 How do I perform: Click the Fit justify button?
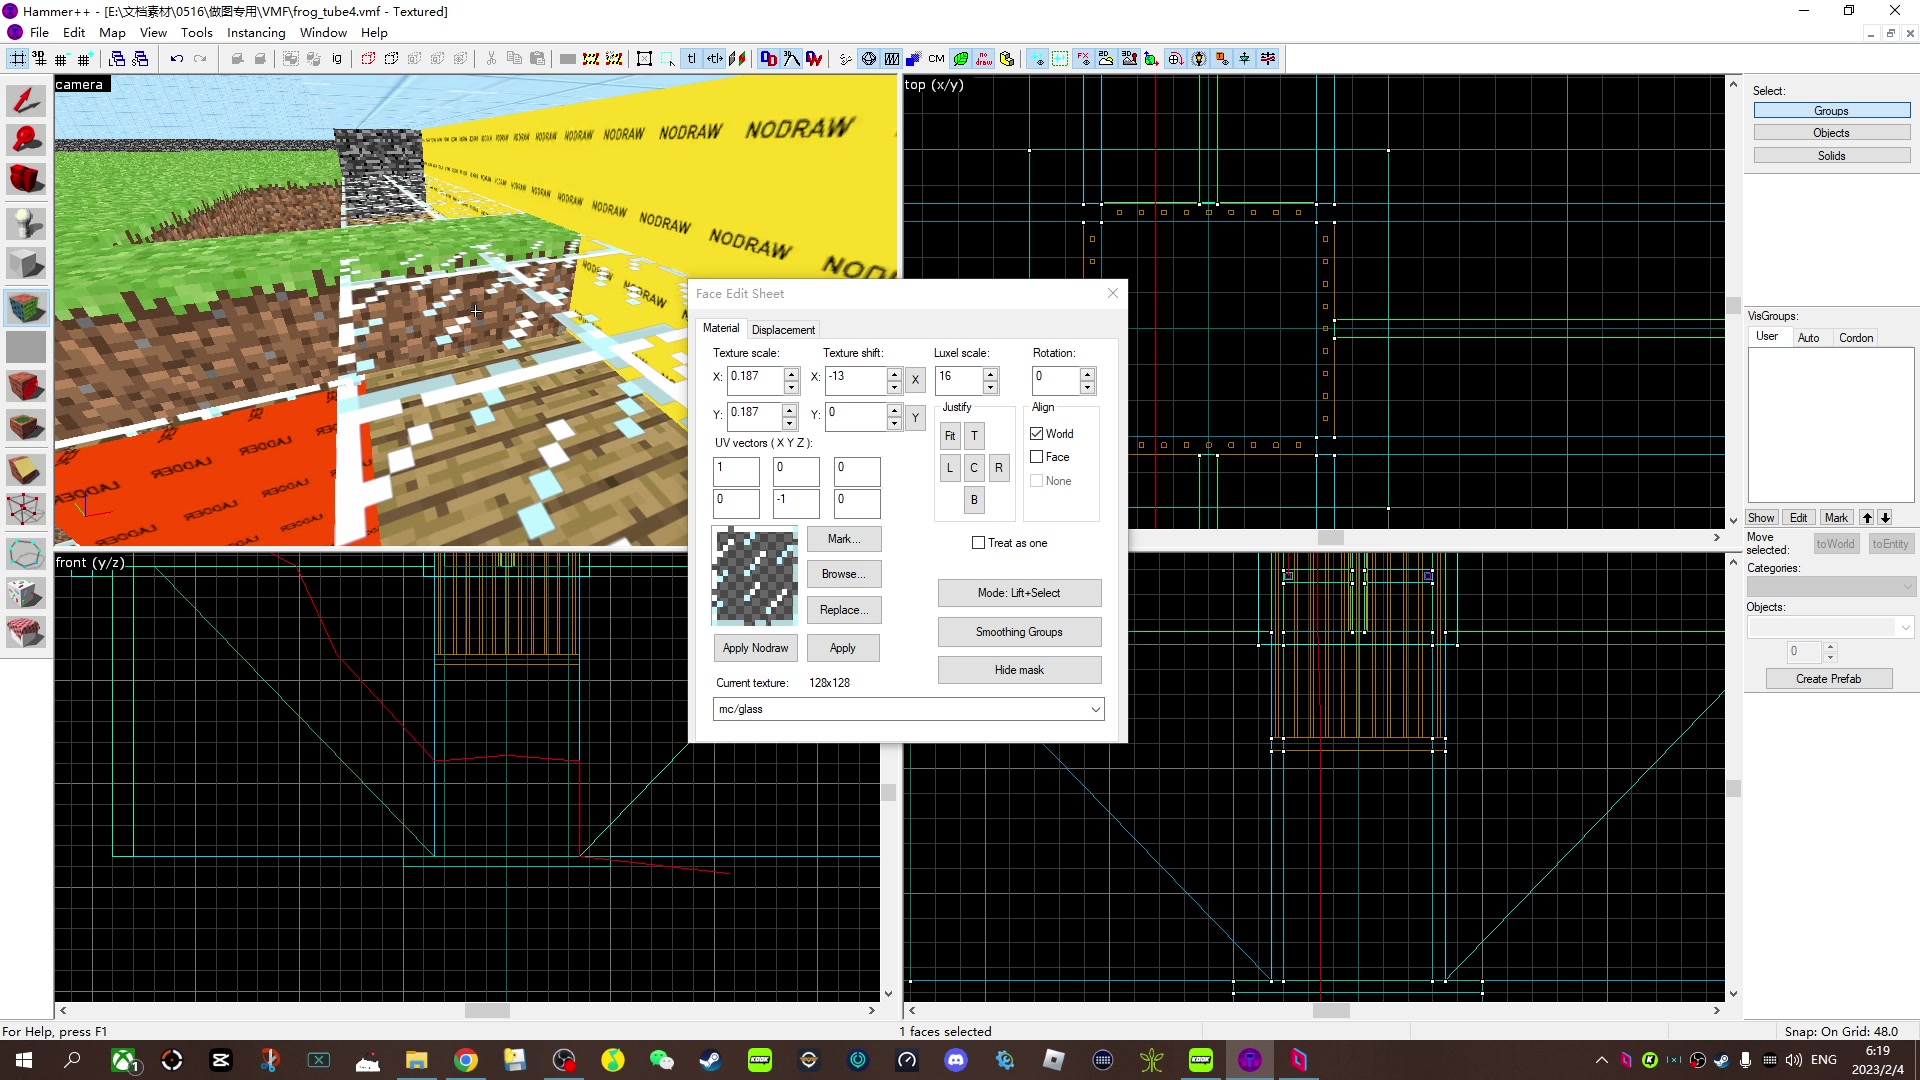pyautogui.click(x=950, y=436)
